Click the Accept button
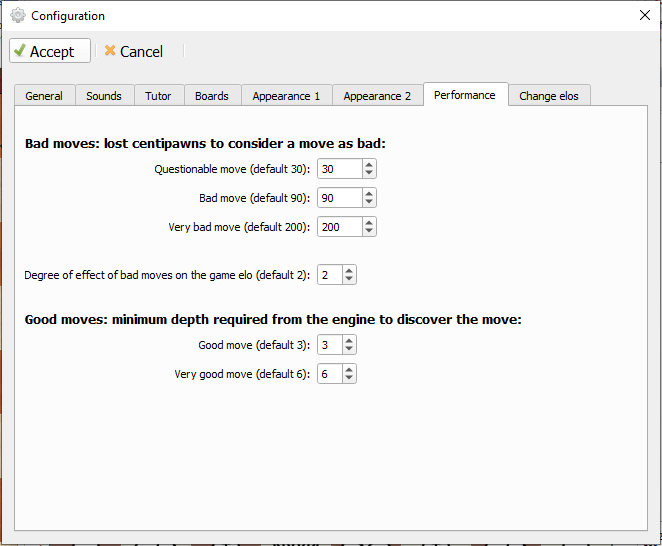 (x=50, y=51)
